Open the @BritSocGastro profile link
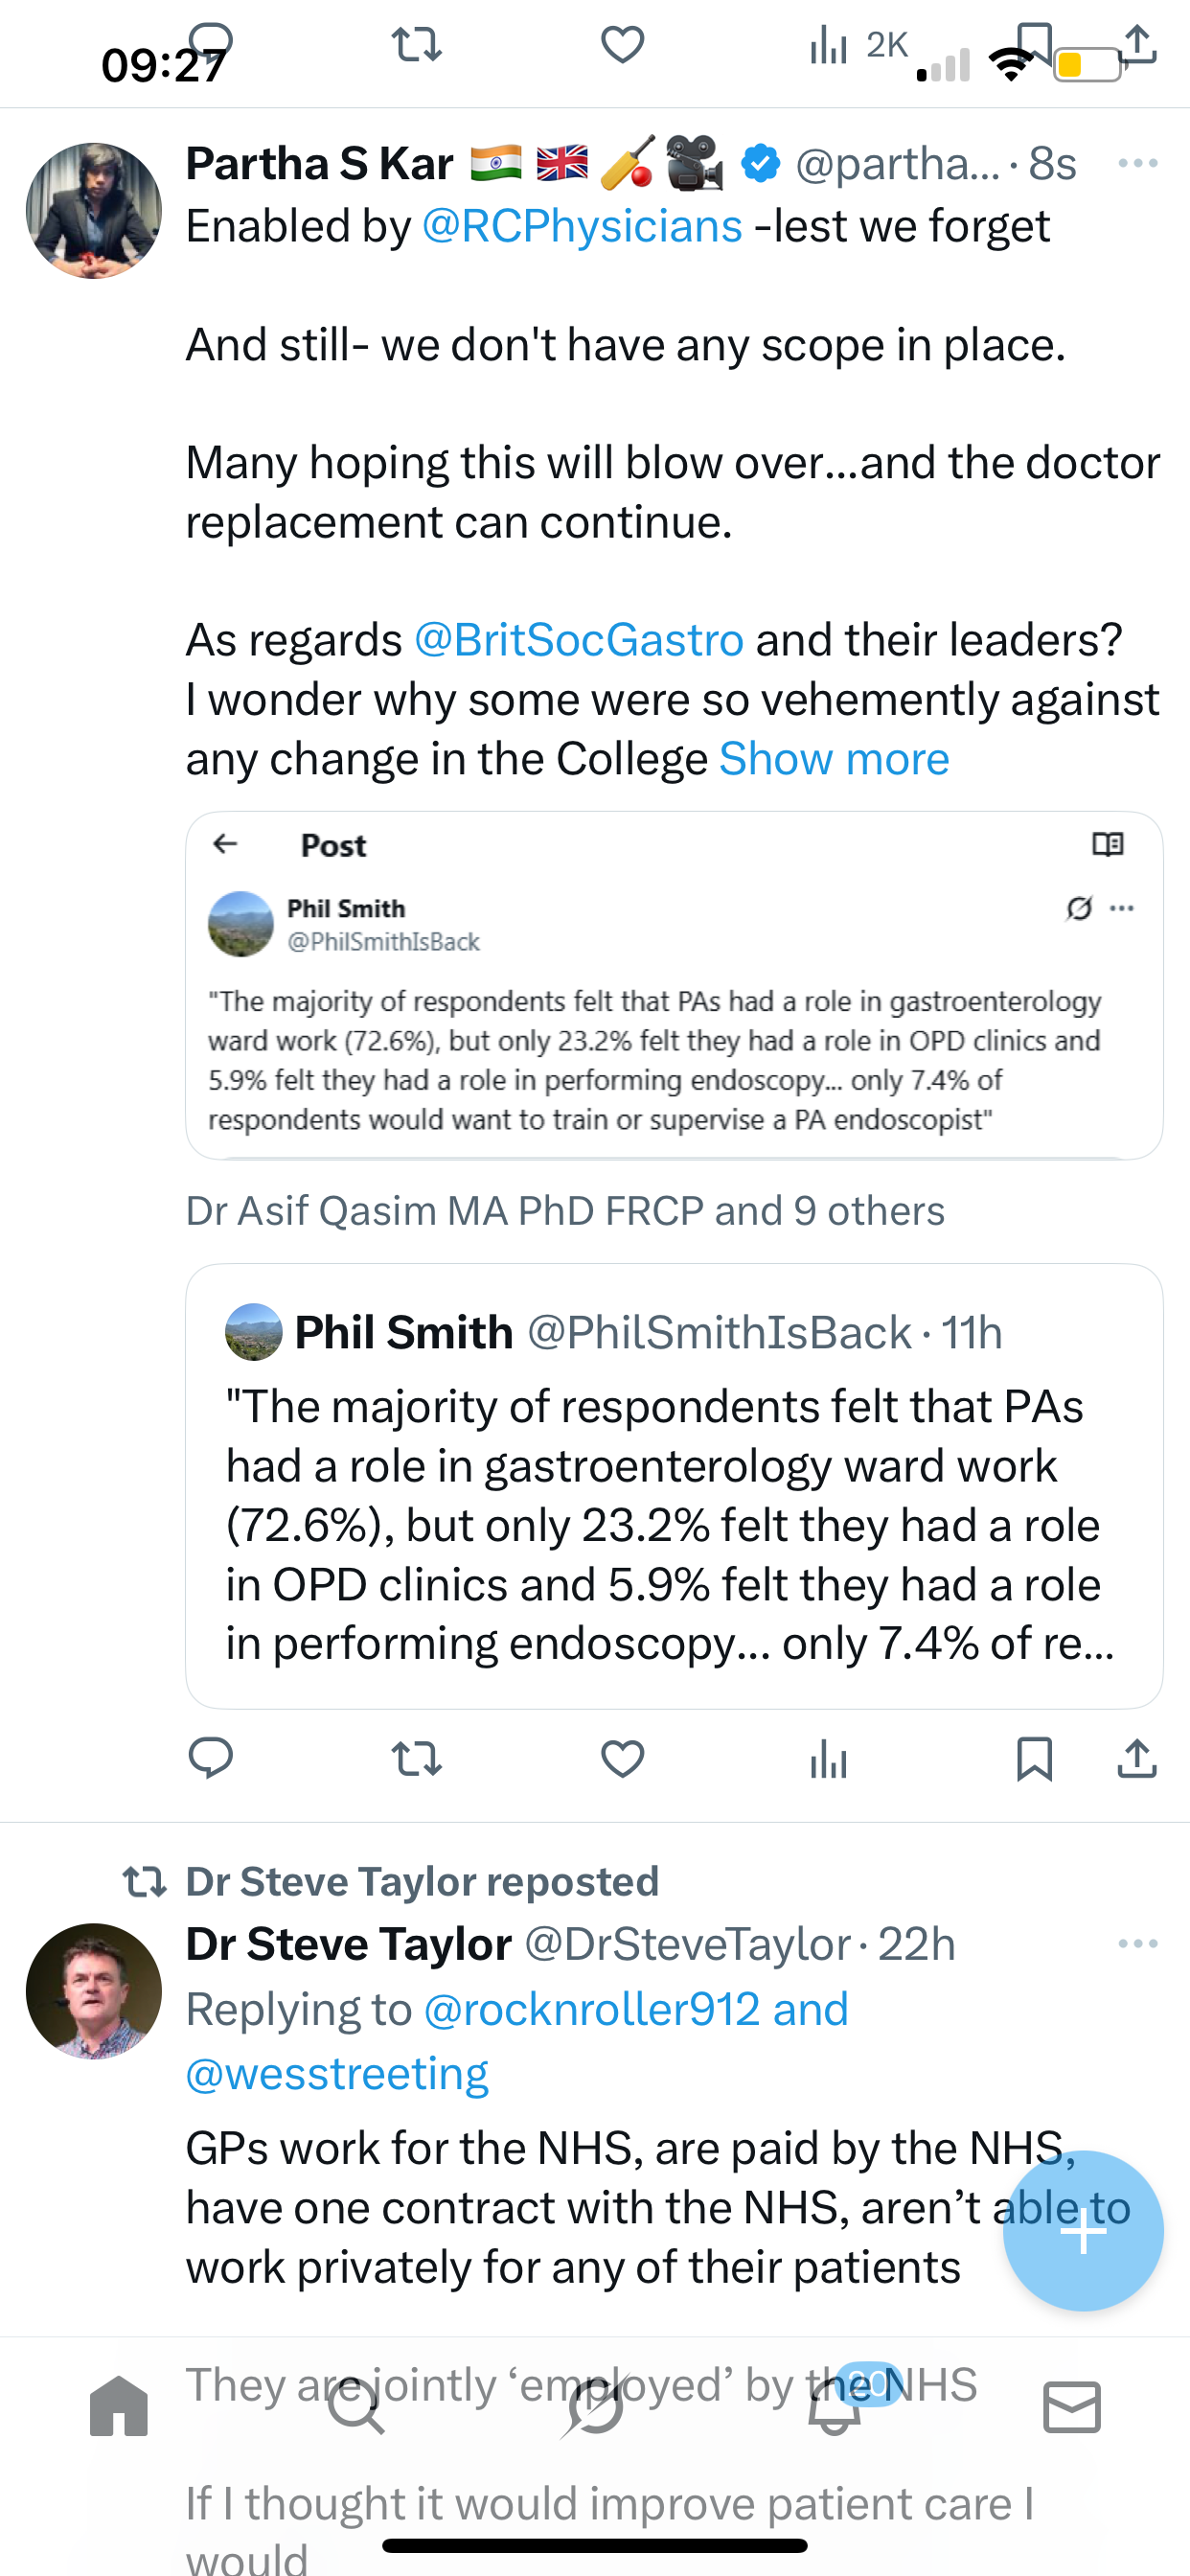This screenshot has height=2576, width=1190. pyautogui.click(x=579, y=640)
